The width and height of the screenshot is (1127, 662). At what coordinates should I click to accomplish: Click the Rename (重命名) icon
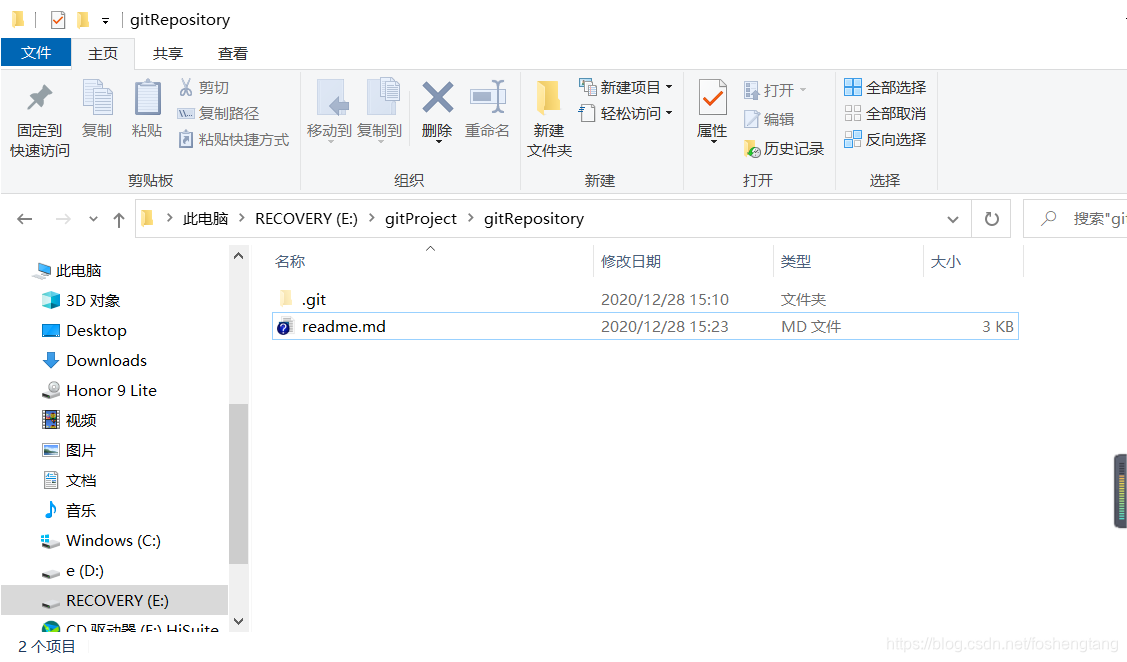pyautogui.click(x=487, y=98)
